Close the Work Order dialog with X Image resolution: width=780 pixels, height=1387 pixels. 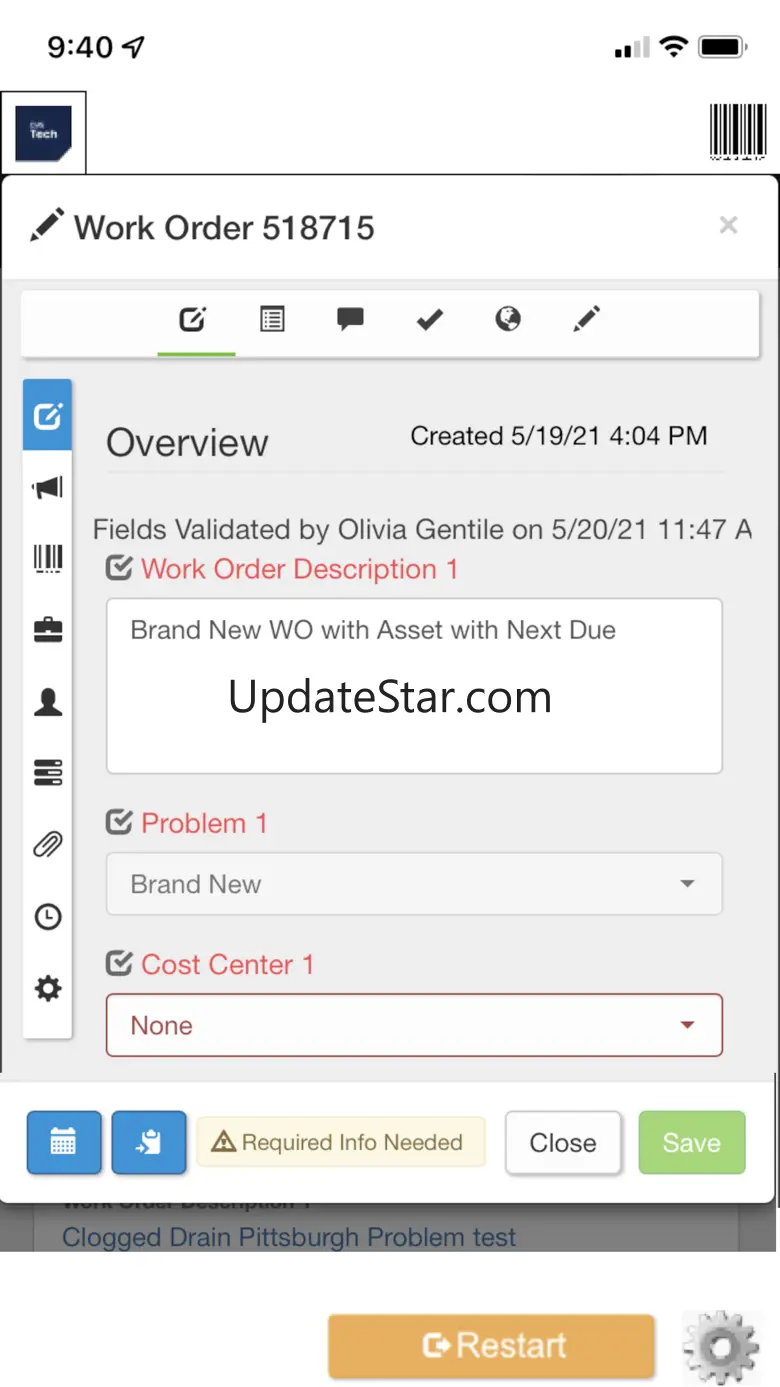click(729, 225)
